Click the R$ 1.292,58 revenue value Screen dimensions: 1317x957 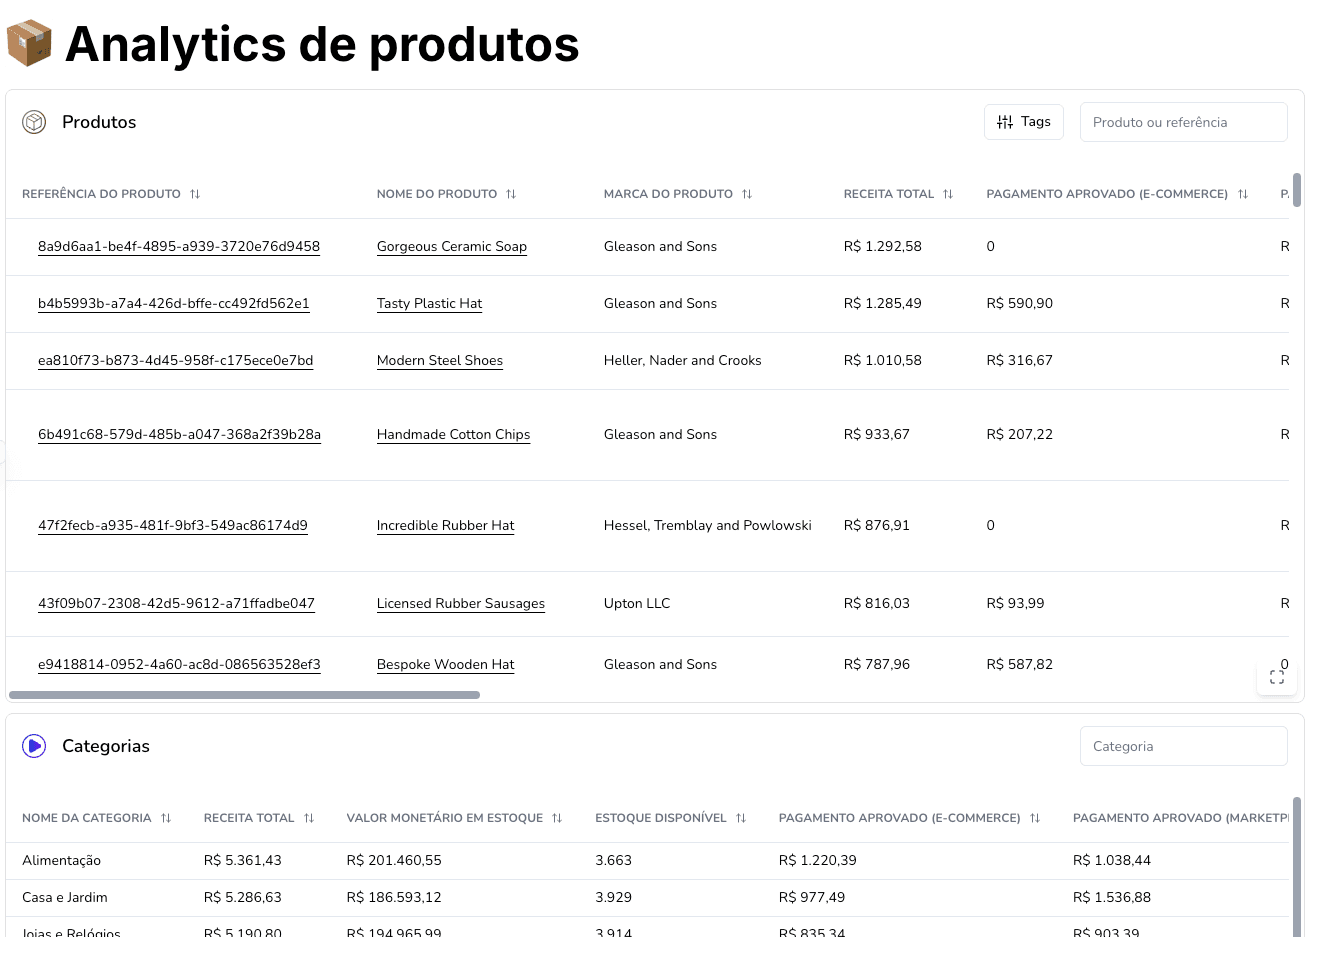[883, 247]
